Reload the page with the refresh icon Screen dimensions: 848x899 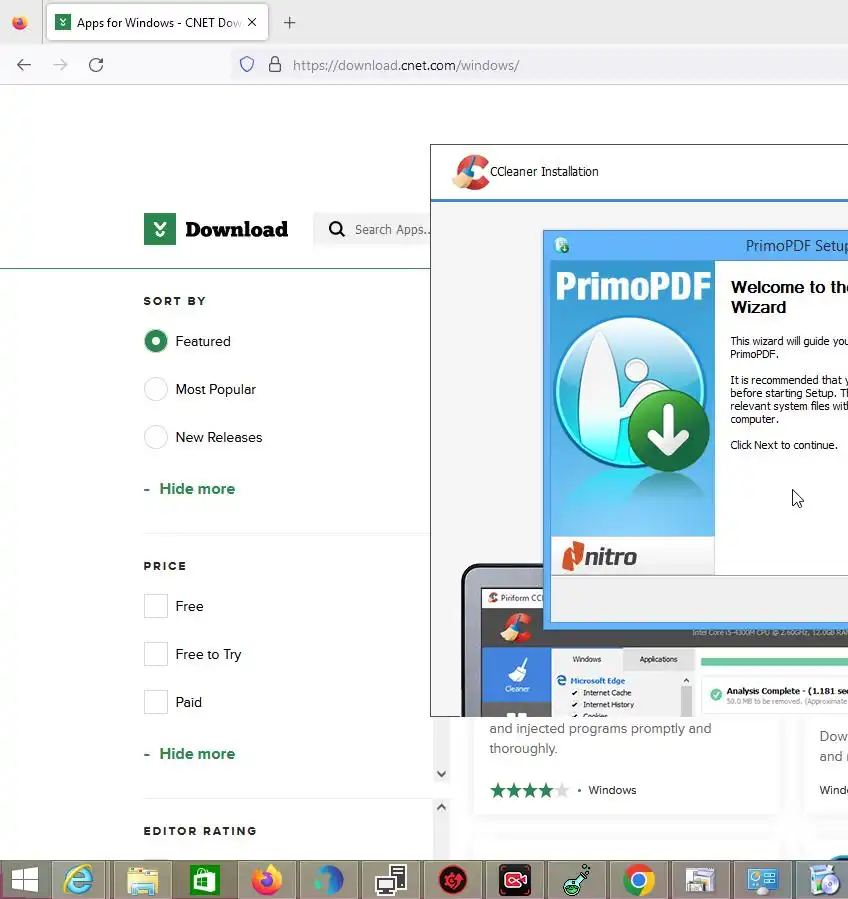(x=96, y=65)
